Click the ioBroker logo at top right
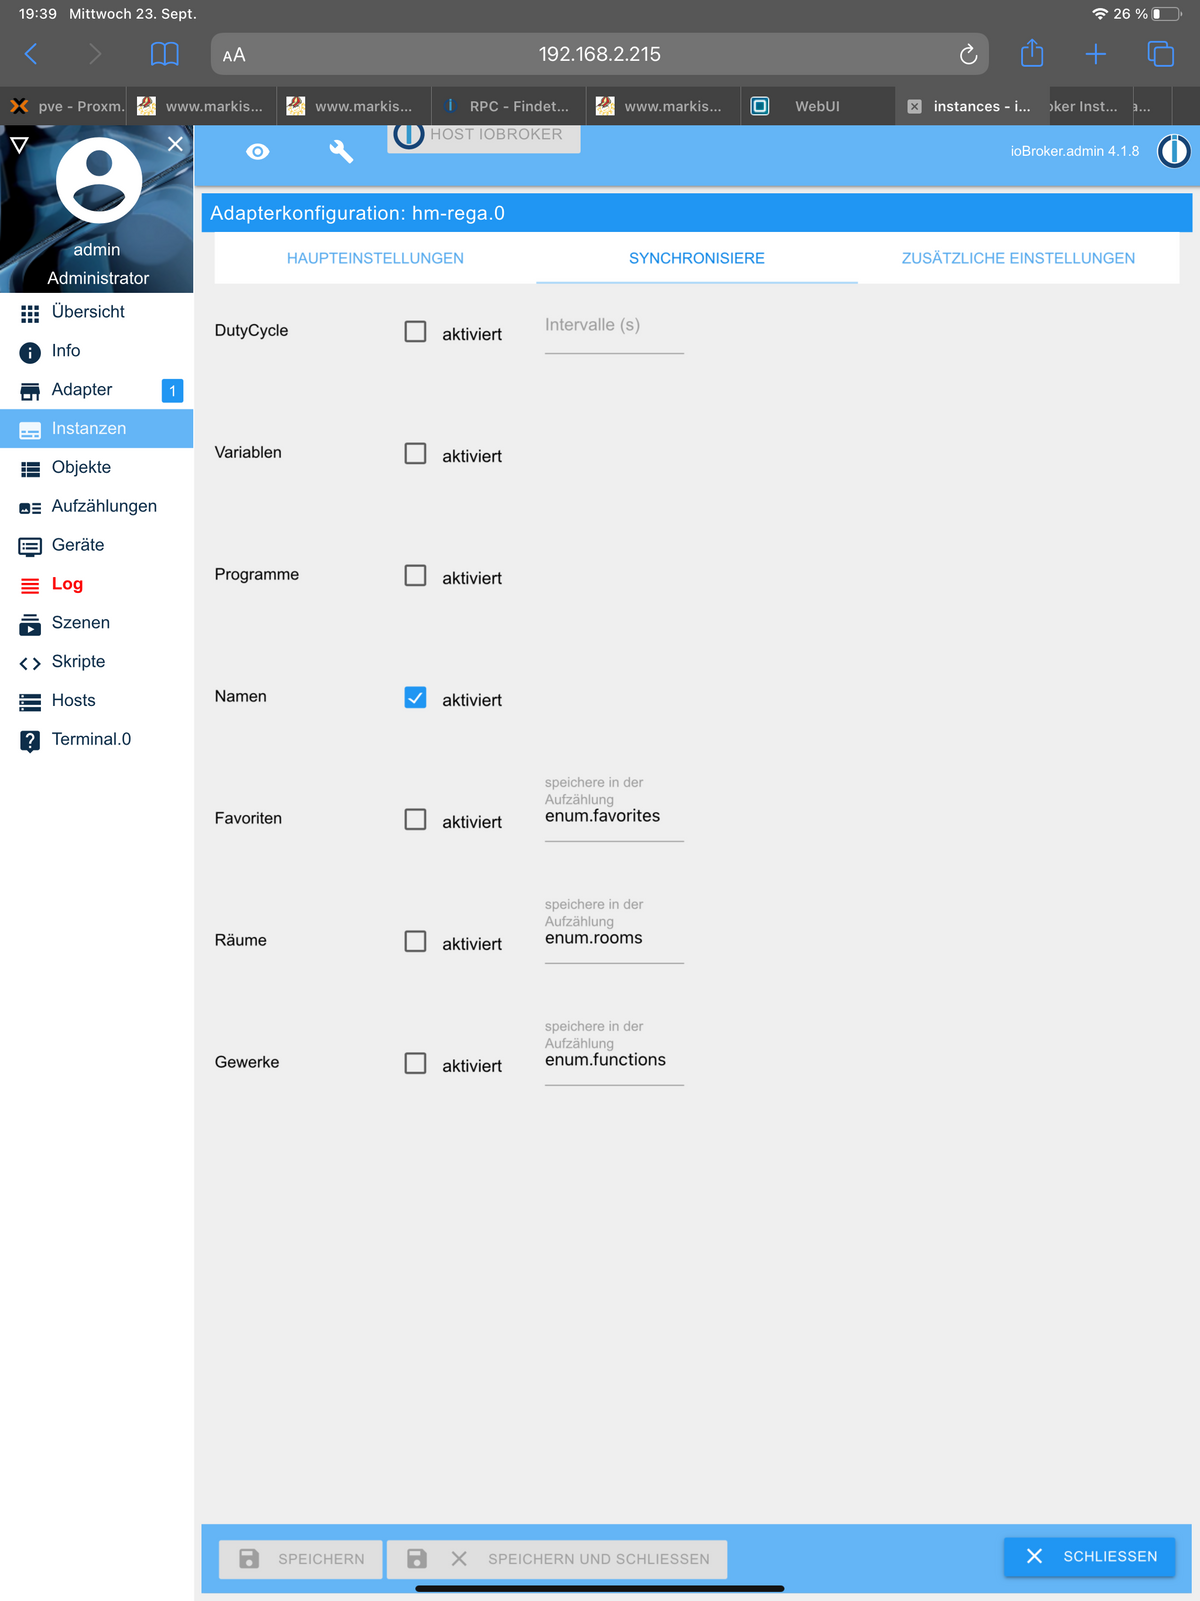The height and width of the screenshot is (1601, 1200). tap(1174, 151)
